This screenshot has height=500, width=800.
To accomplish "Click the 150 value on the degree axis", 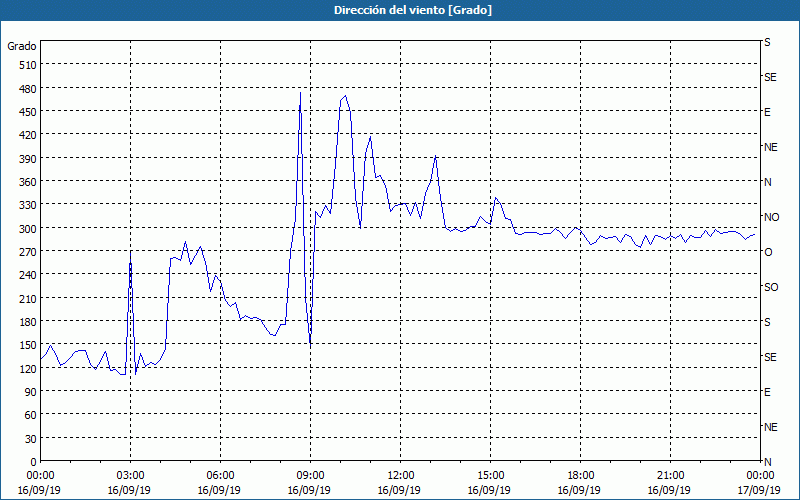I will pos(28,345).
